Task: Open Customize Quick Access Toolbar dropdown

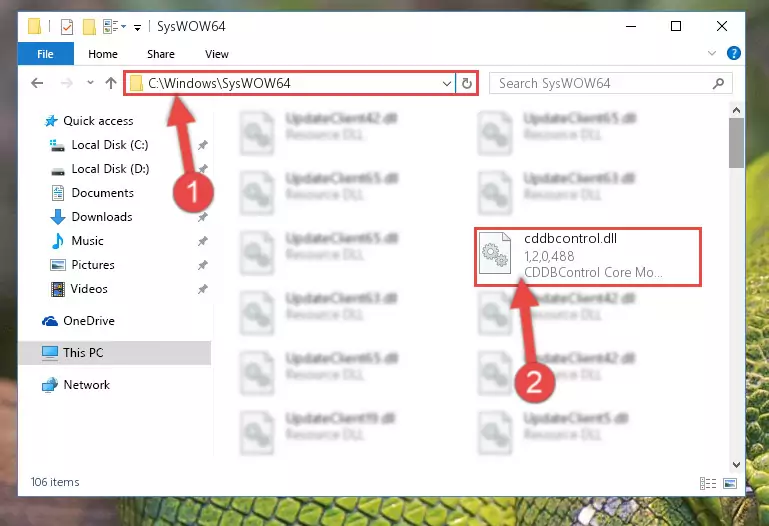Action: [x=138, y=27]
